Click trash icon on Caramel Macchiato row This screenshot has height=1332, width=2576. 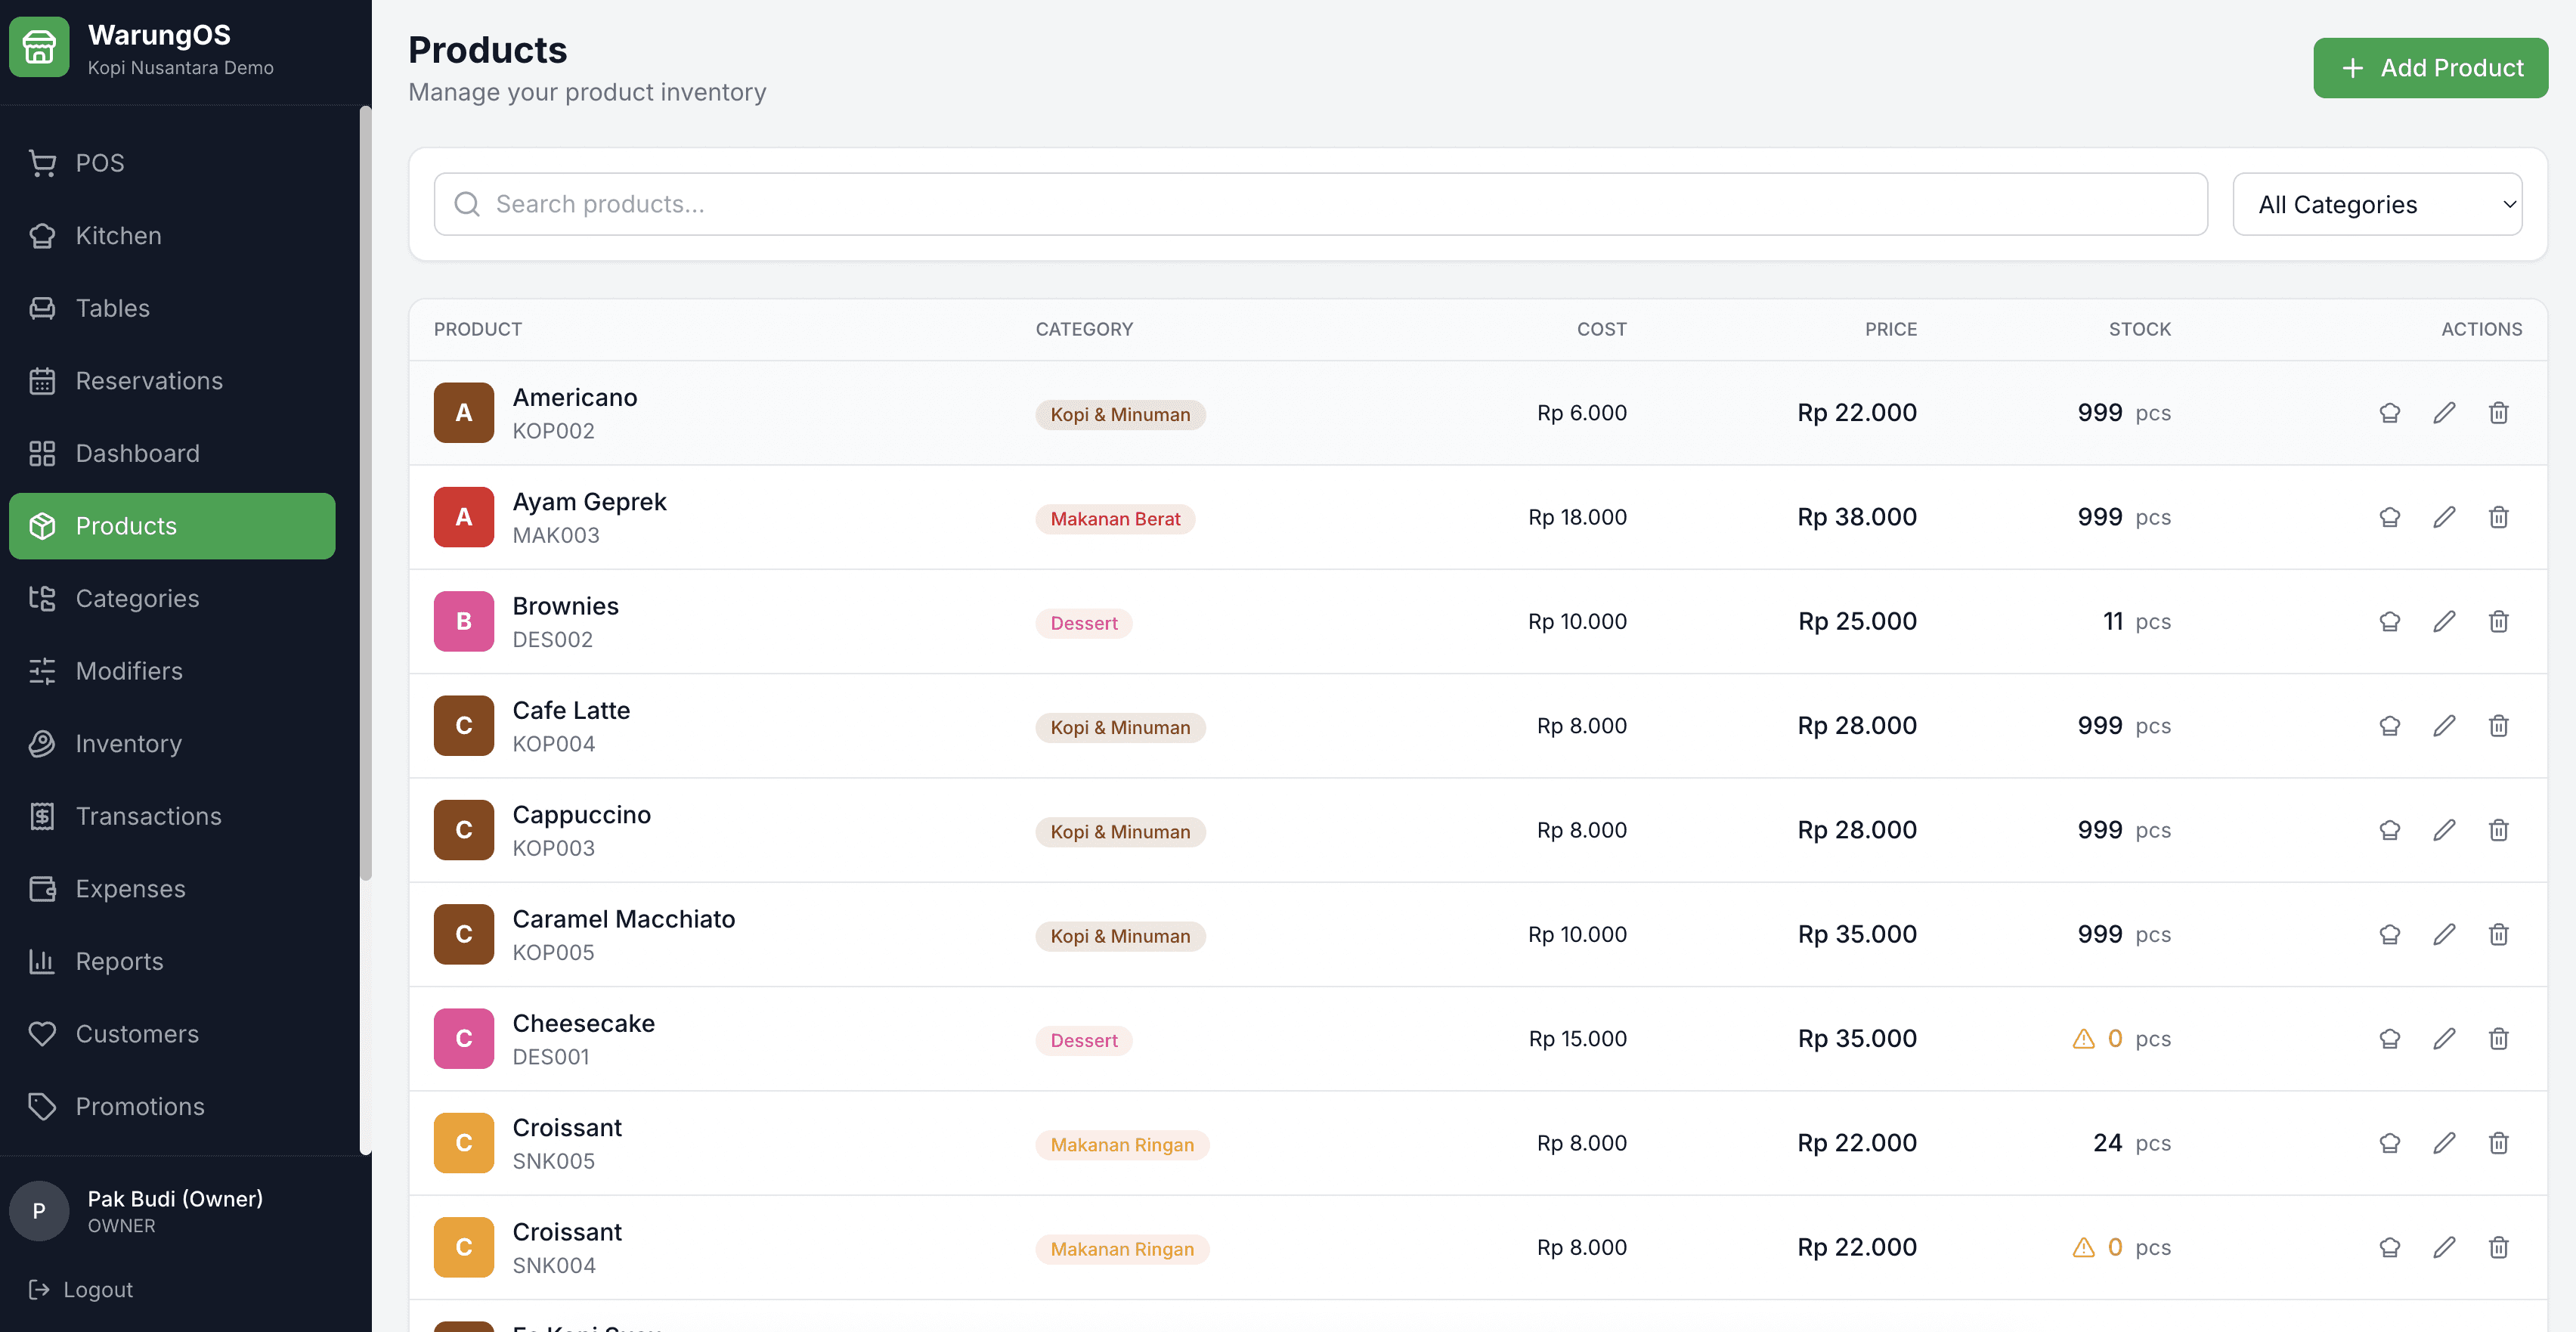point(2498,935)
